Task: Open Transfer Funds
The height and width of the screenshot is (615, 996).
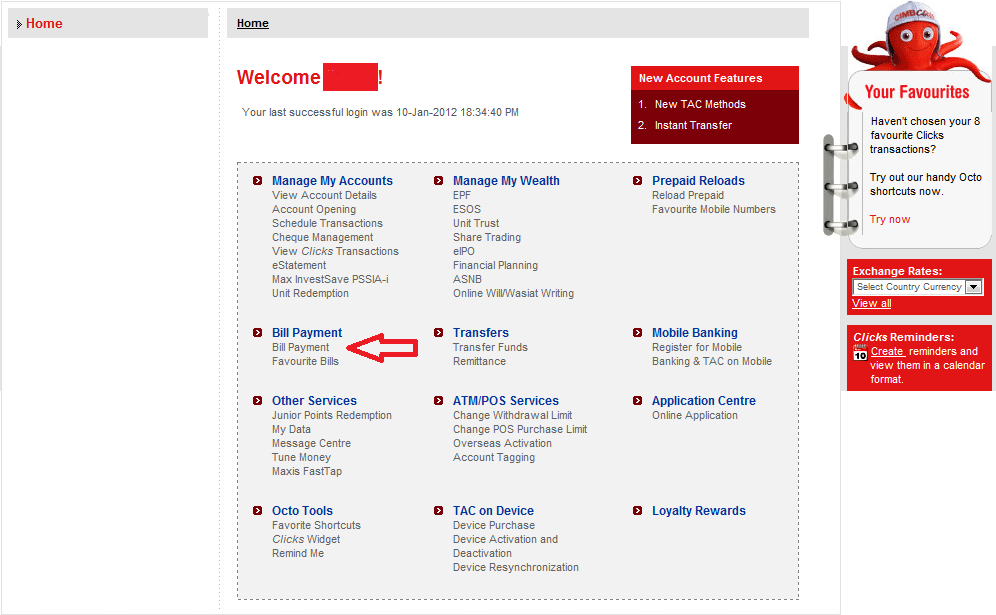Action: (x=490, y=347)
